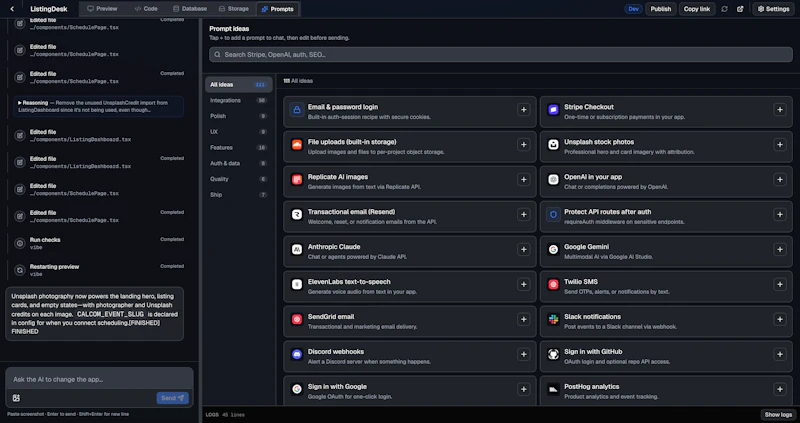Click the Copy link button
The height and width of the screenshot is (423, 800).
[697, 9]
